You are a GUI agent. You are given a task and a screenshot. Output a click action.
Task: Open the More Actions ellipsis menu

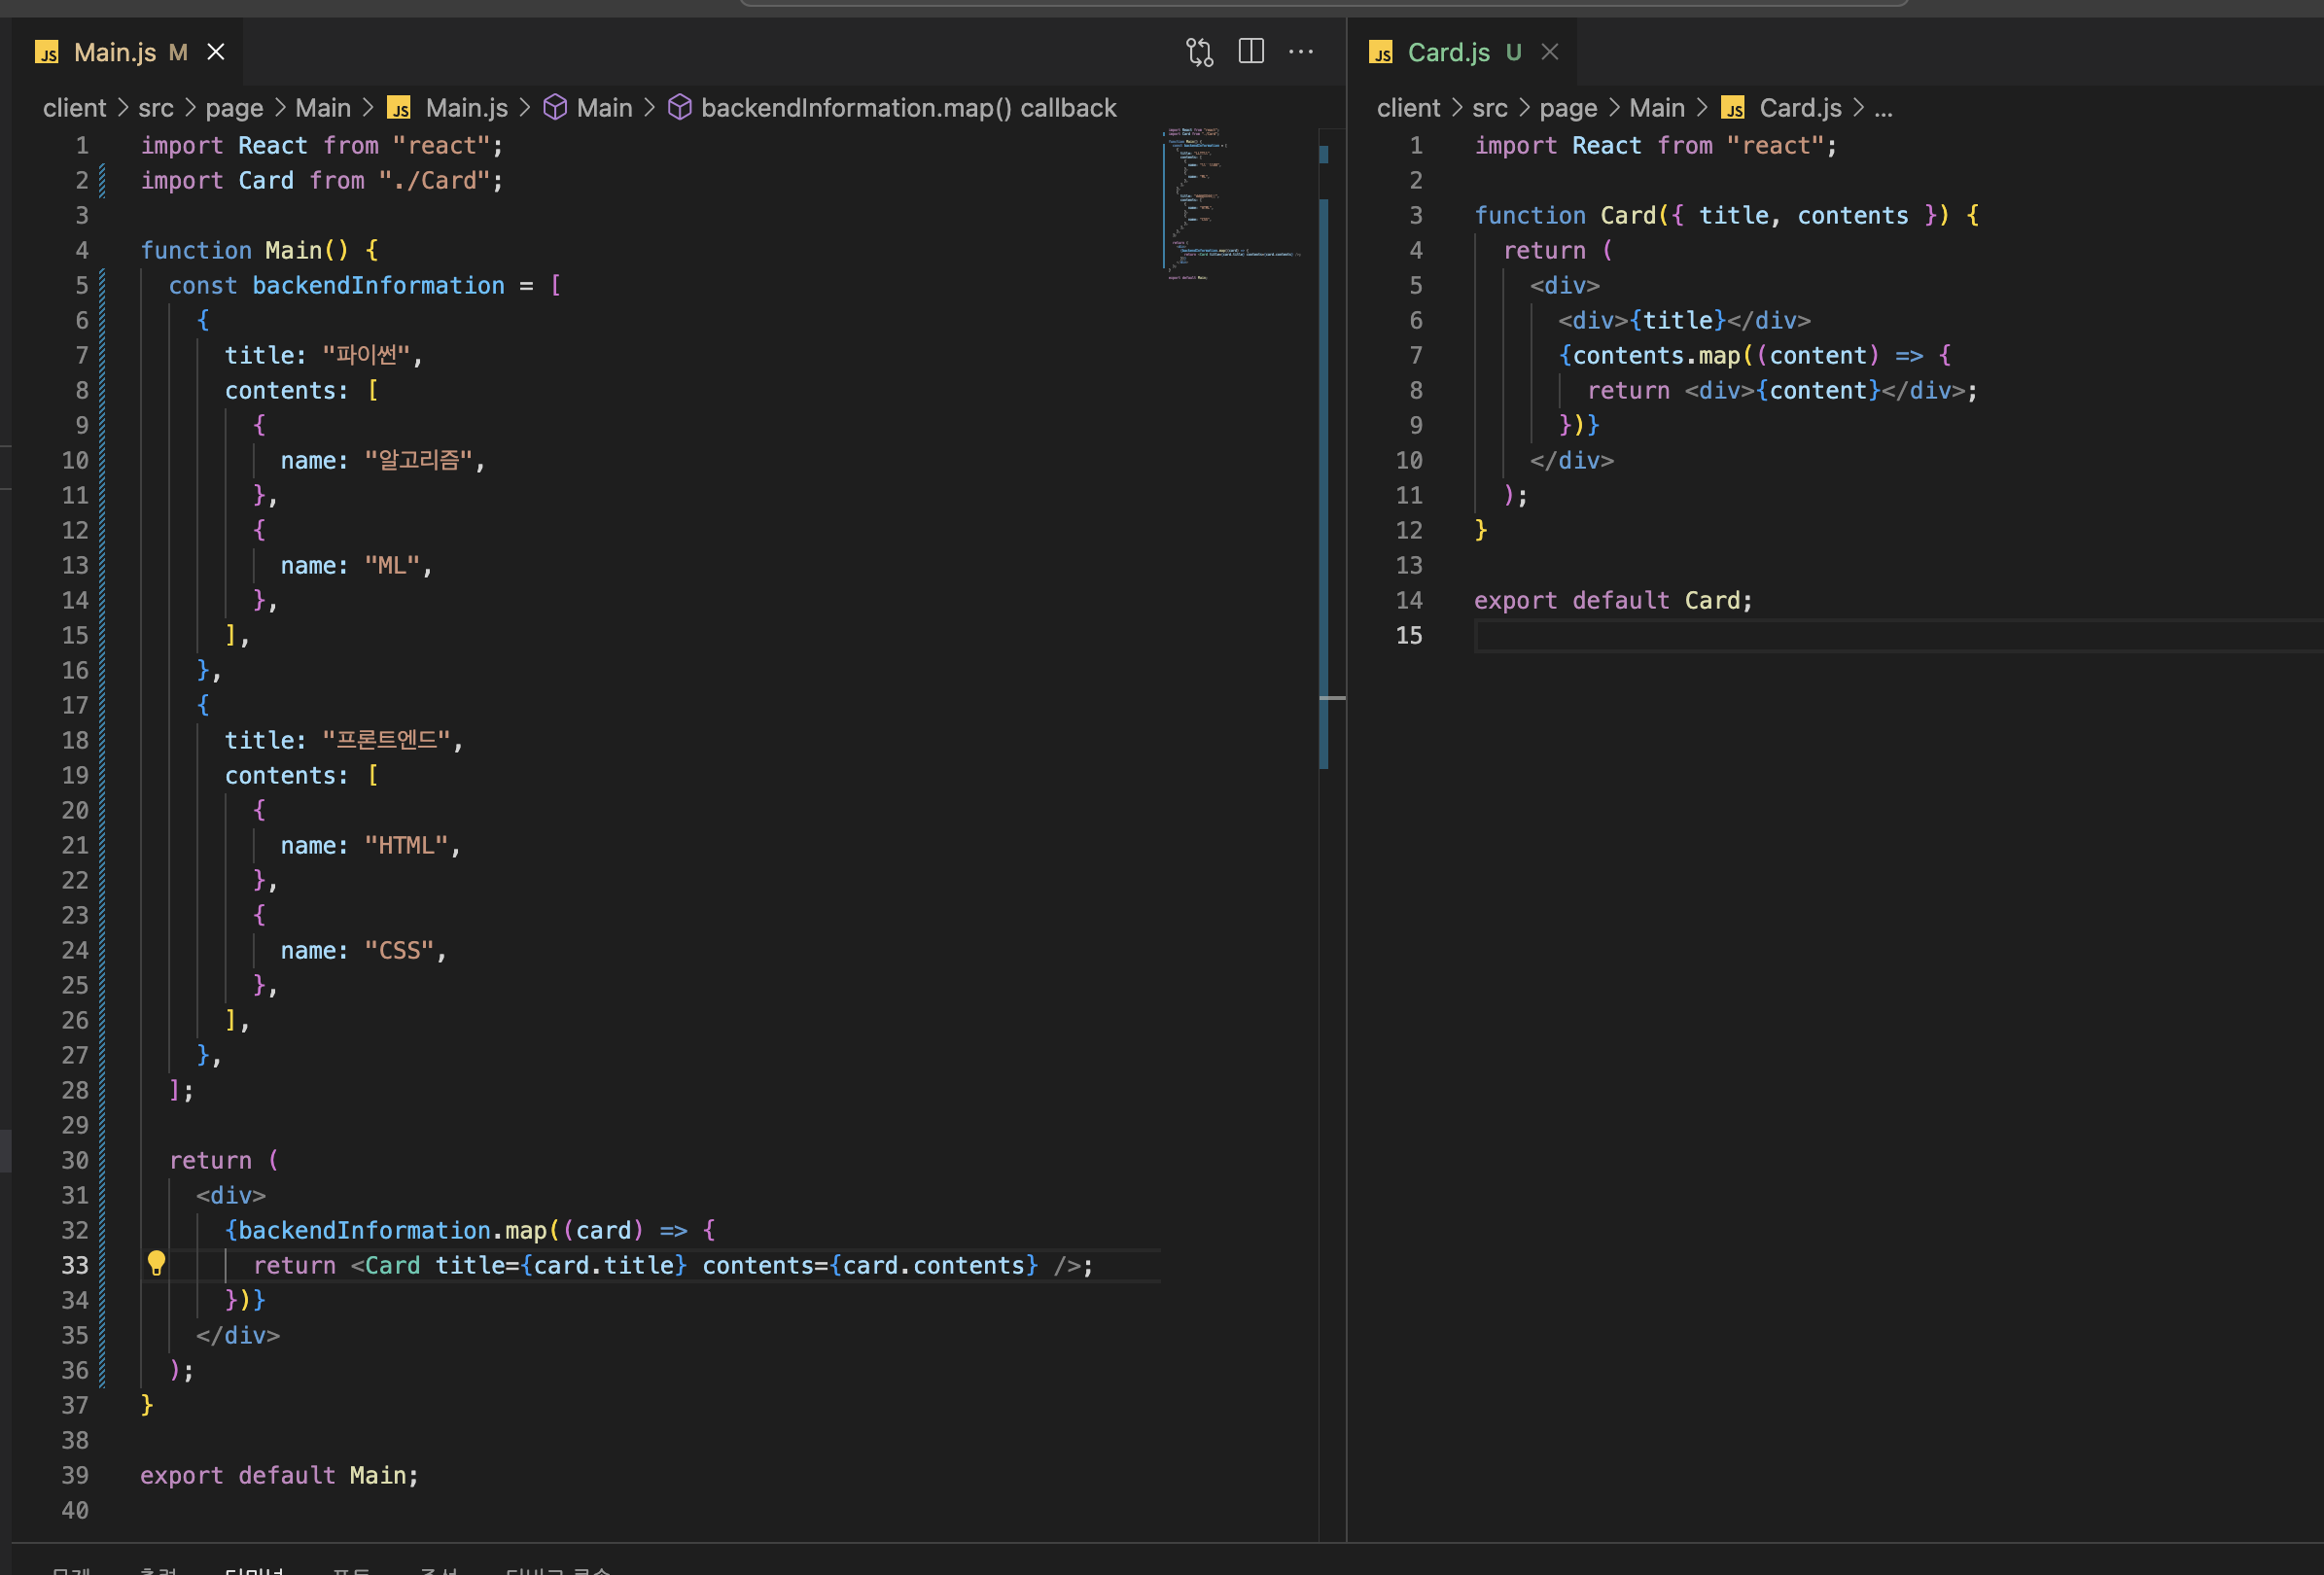coord(1301,52)
